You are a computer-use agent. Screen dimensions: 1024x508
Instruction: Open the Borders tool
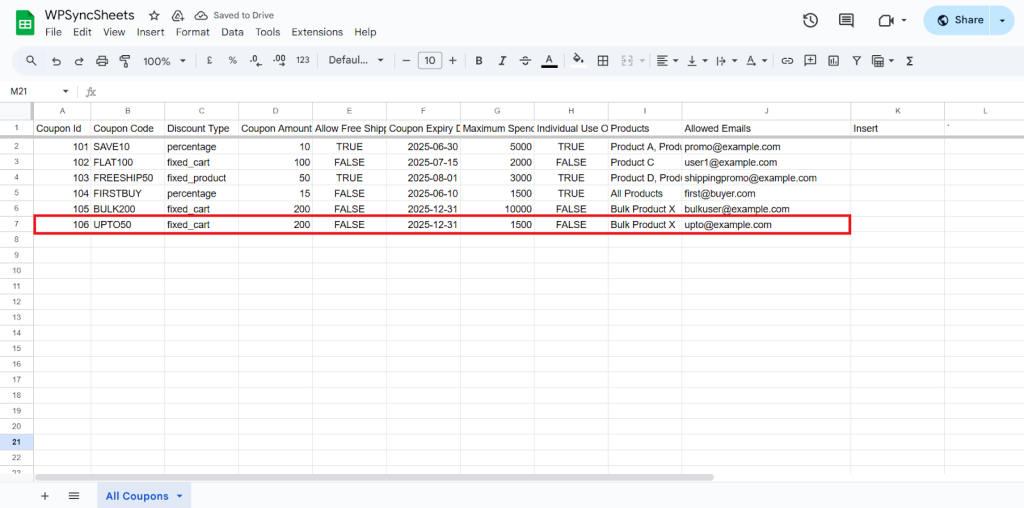click(603, 61)
